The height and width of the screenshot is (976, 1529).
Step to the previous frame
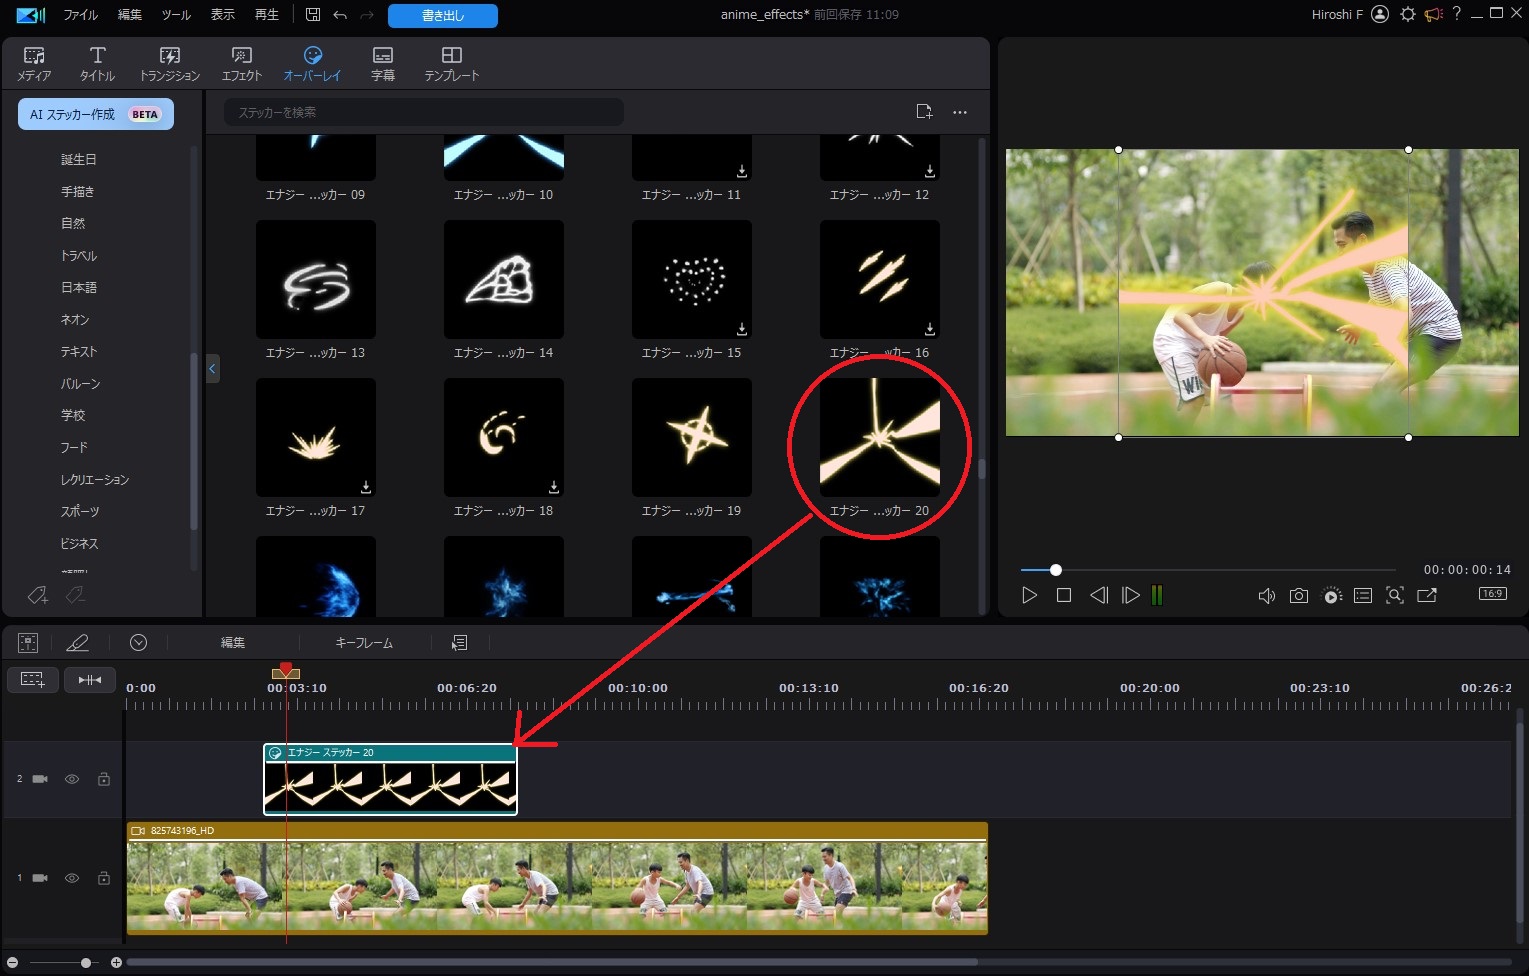pyautogui.click(x=1098, y=595)
